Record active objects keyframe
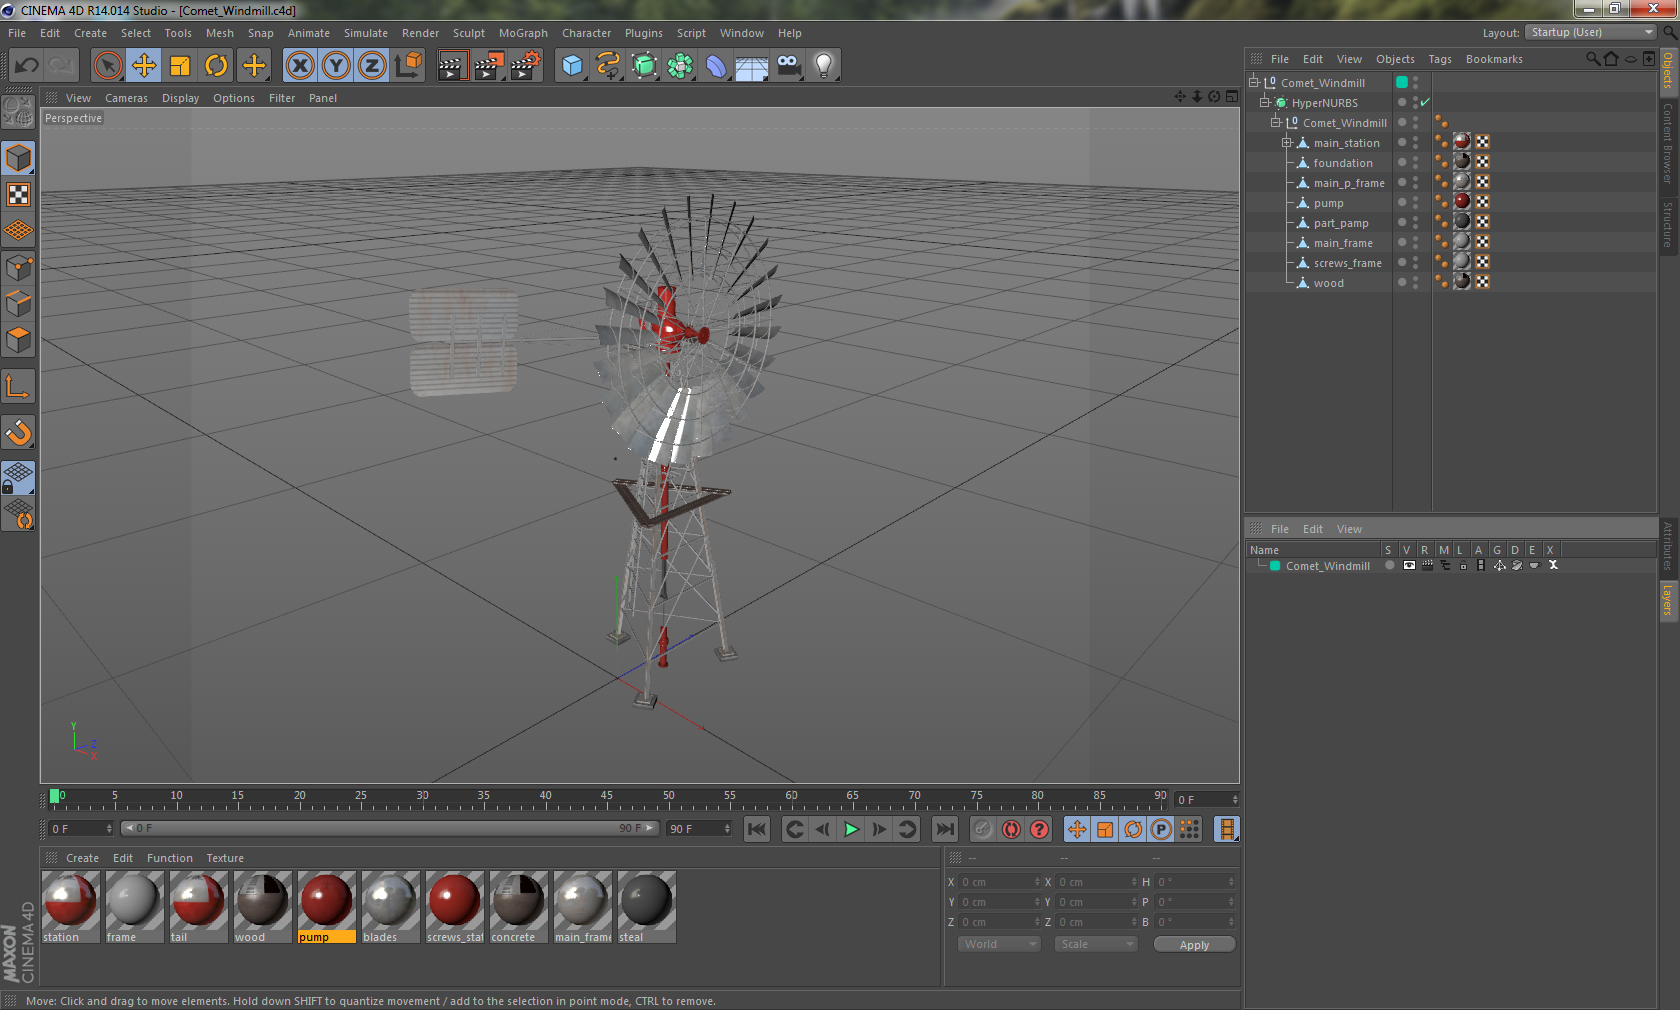 click(983, 829)
